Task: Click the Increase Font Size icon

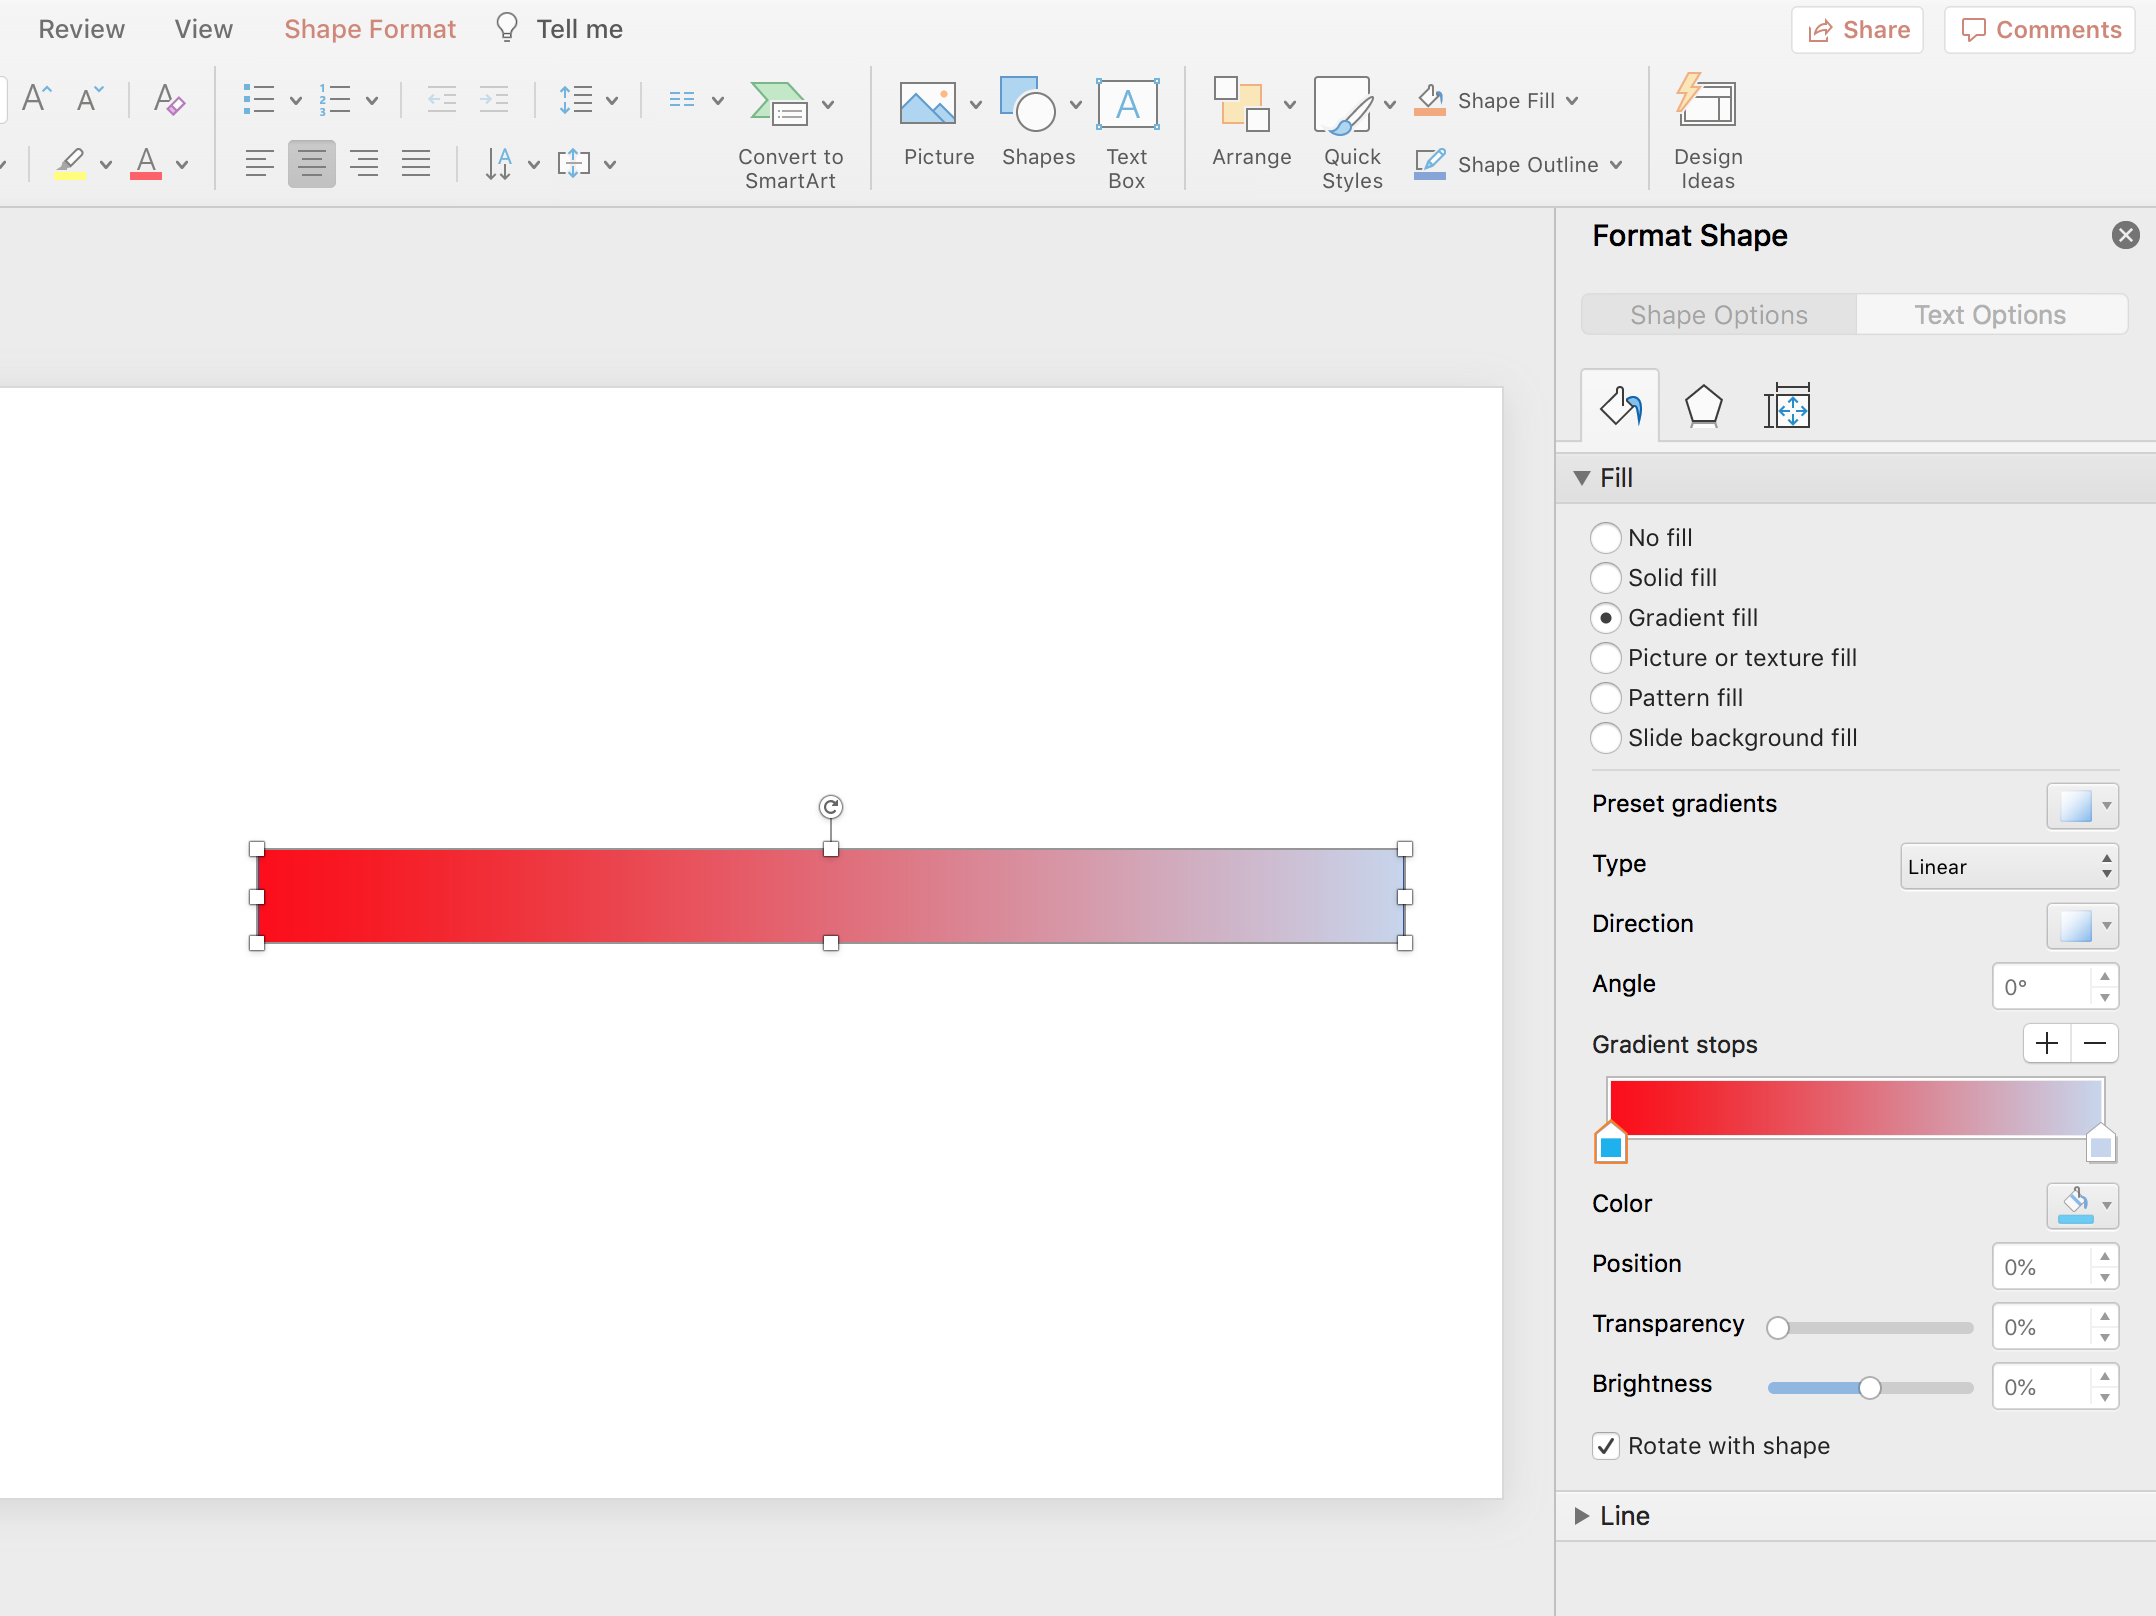Action: [x=37, y=99]
